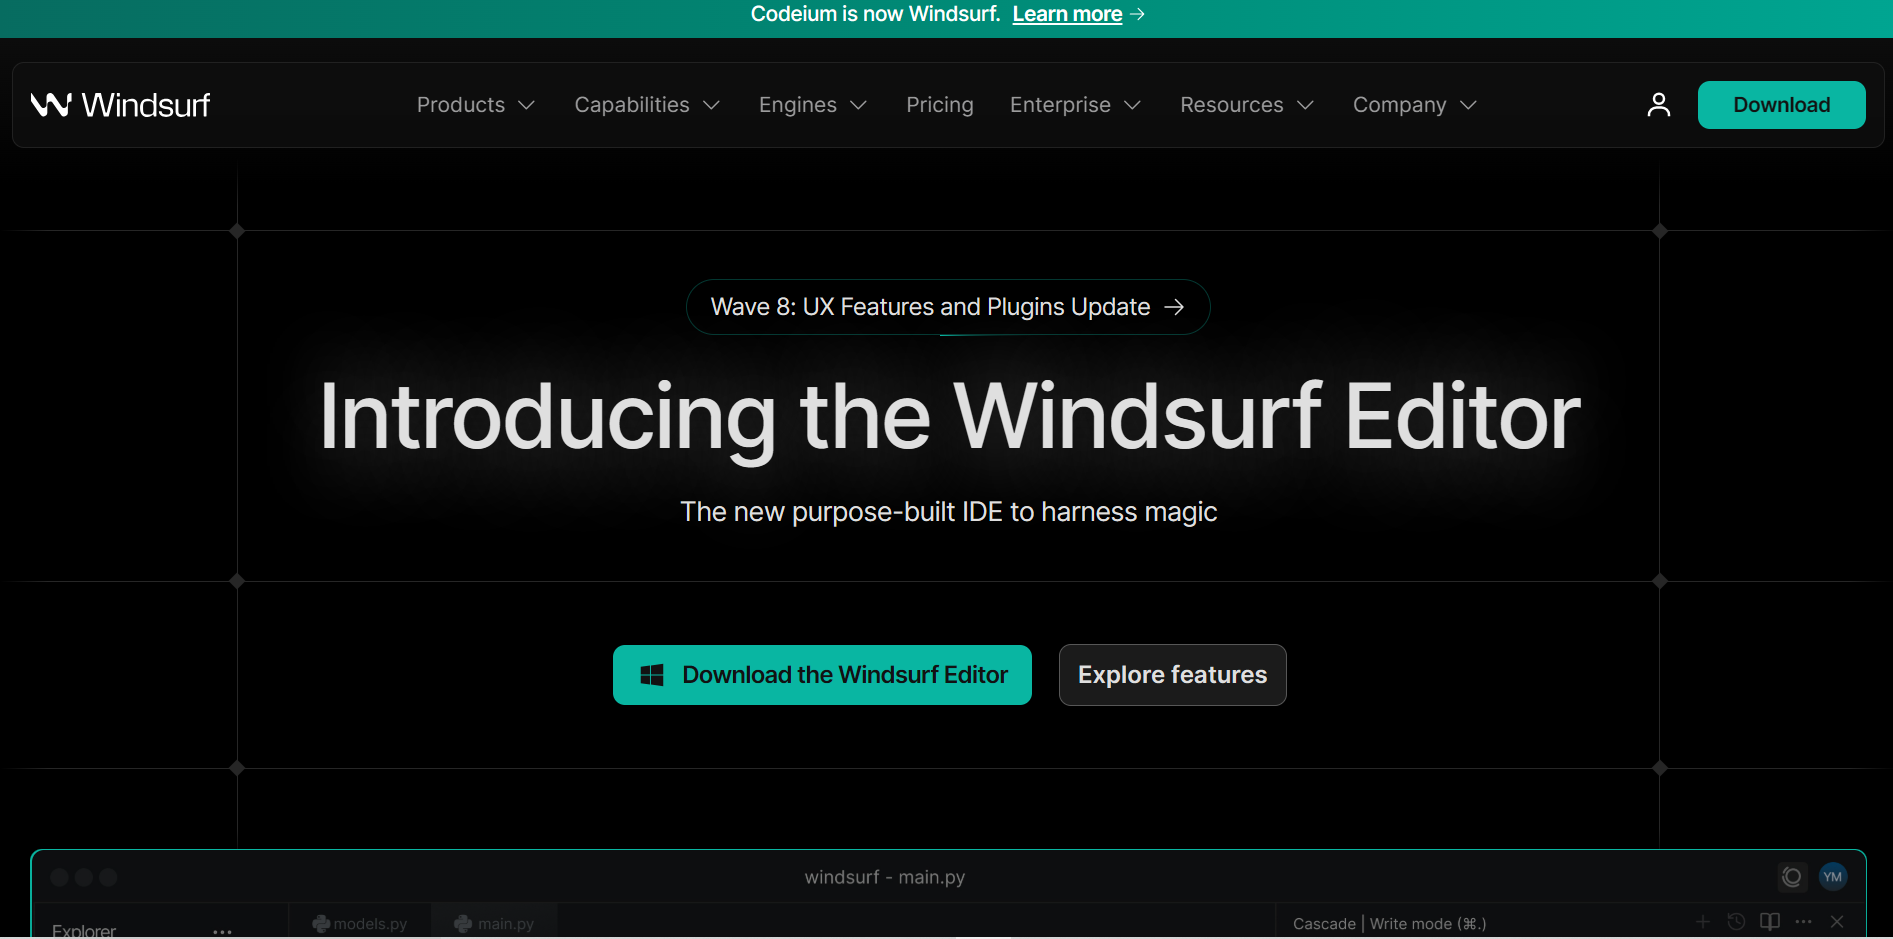Click the 'windsurf - main.py' title text
Viewport: 1893px width, 939px height.
coord(885,877)
